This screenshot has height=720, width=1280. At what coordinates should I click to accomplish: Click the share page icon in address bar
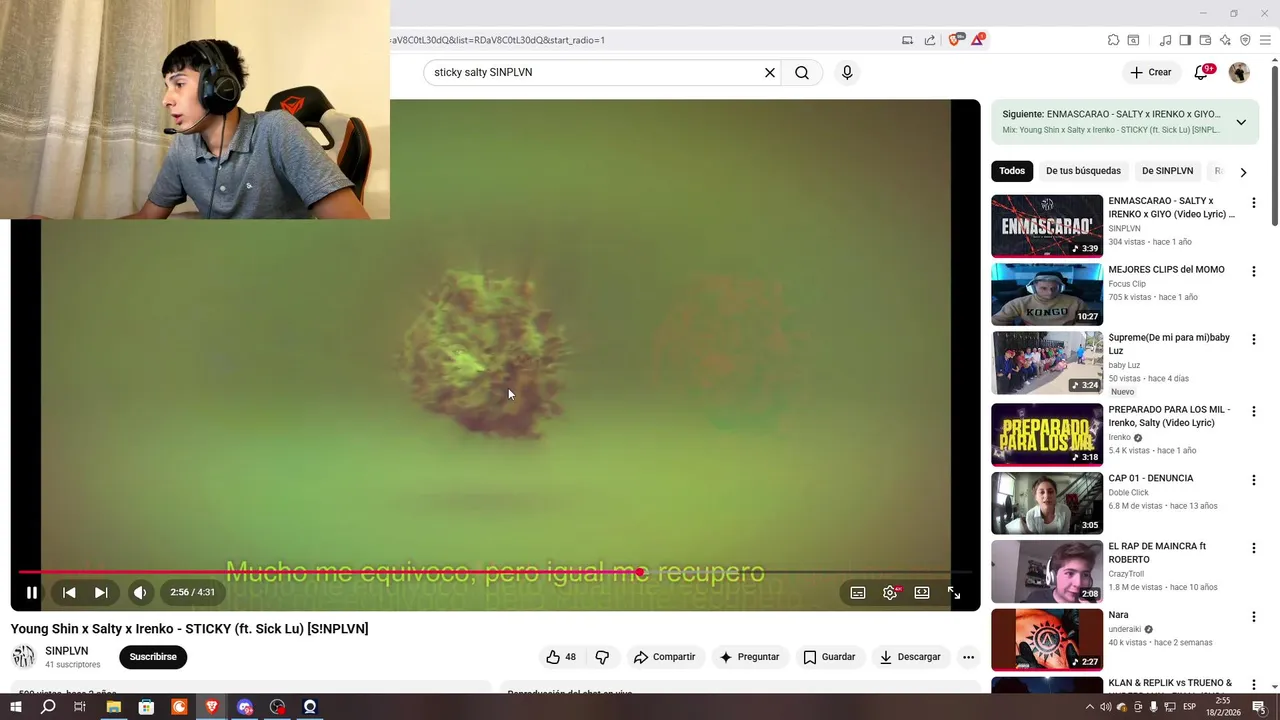(930, 40)
